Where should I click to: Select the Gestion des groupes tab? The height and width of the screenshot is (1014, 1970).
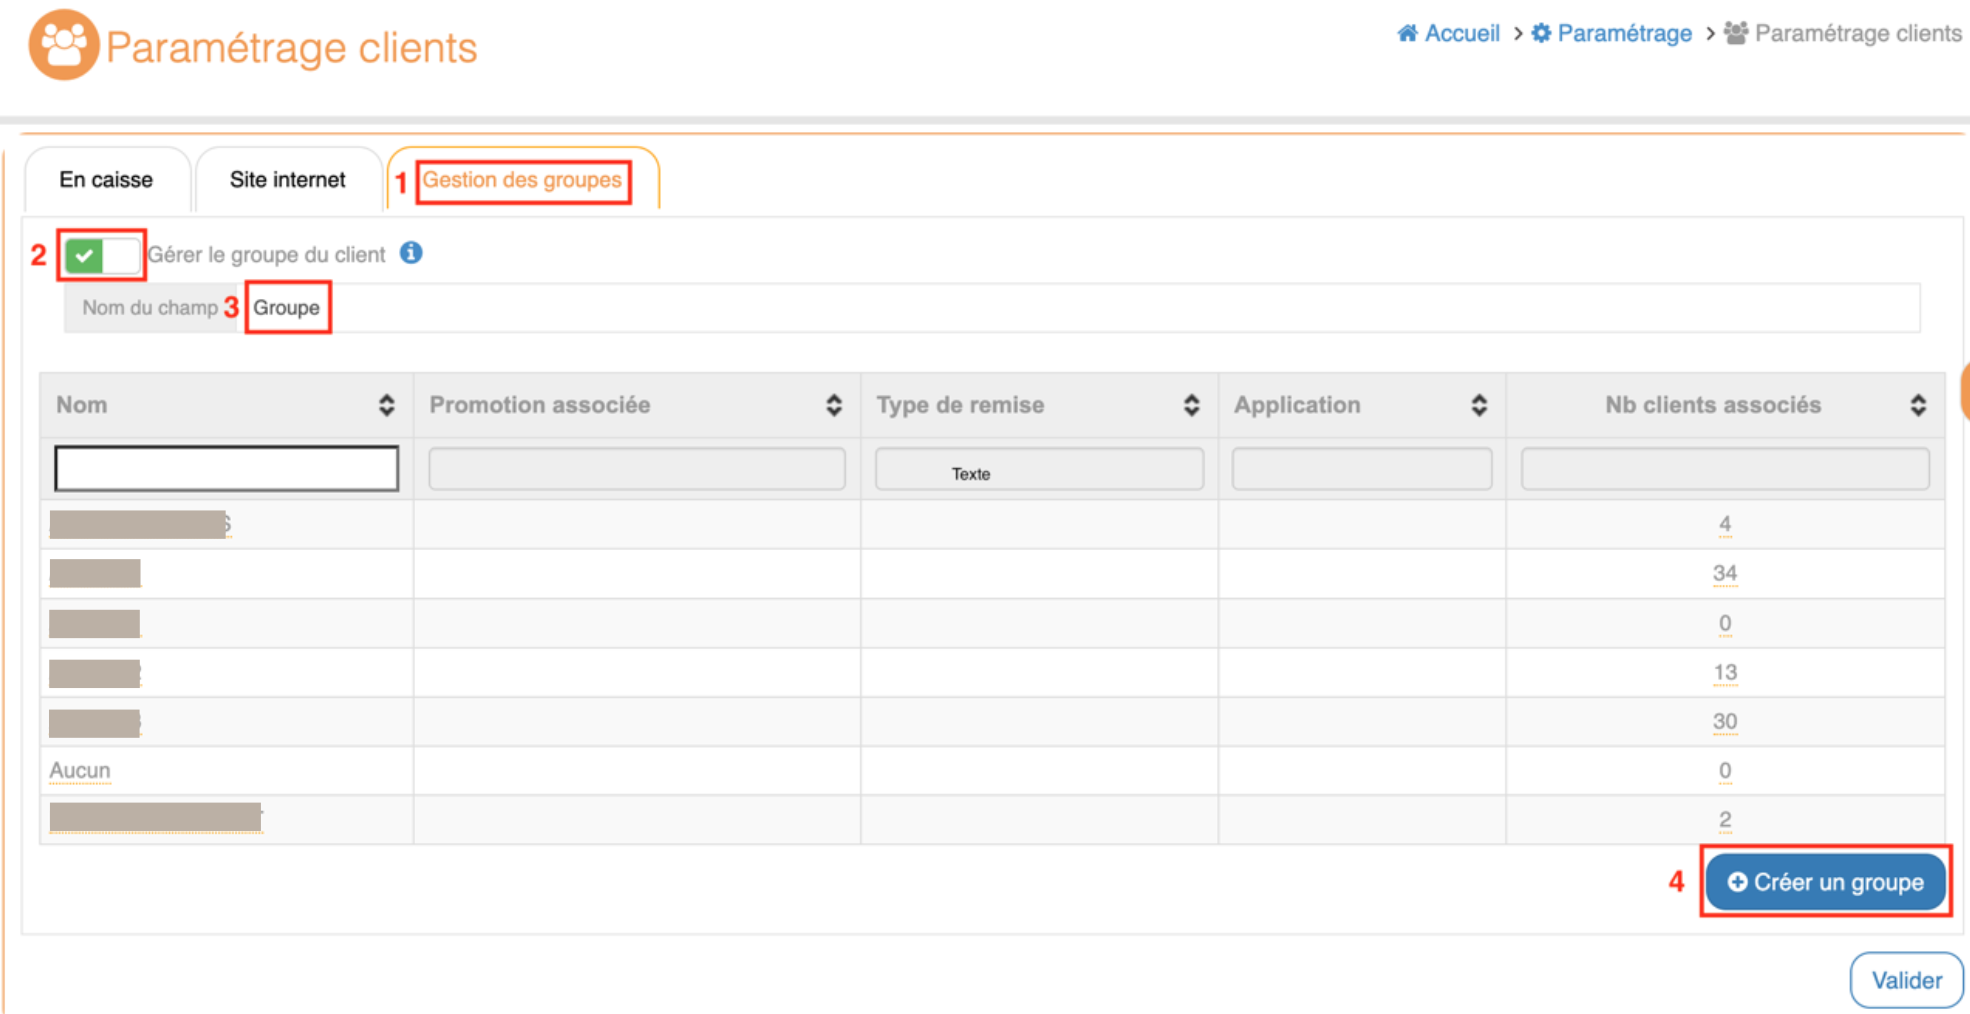(522, 180)
